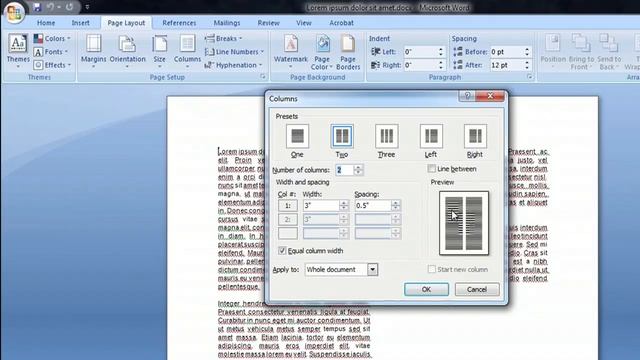Open theme Effects menu
Screen dimensions: 640x360
[x=53, y=65]
